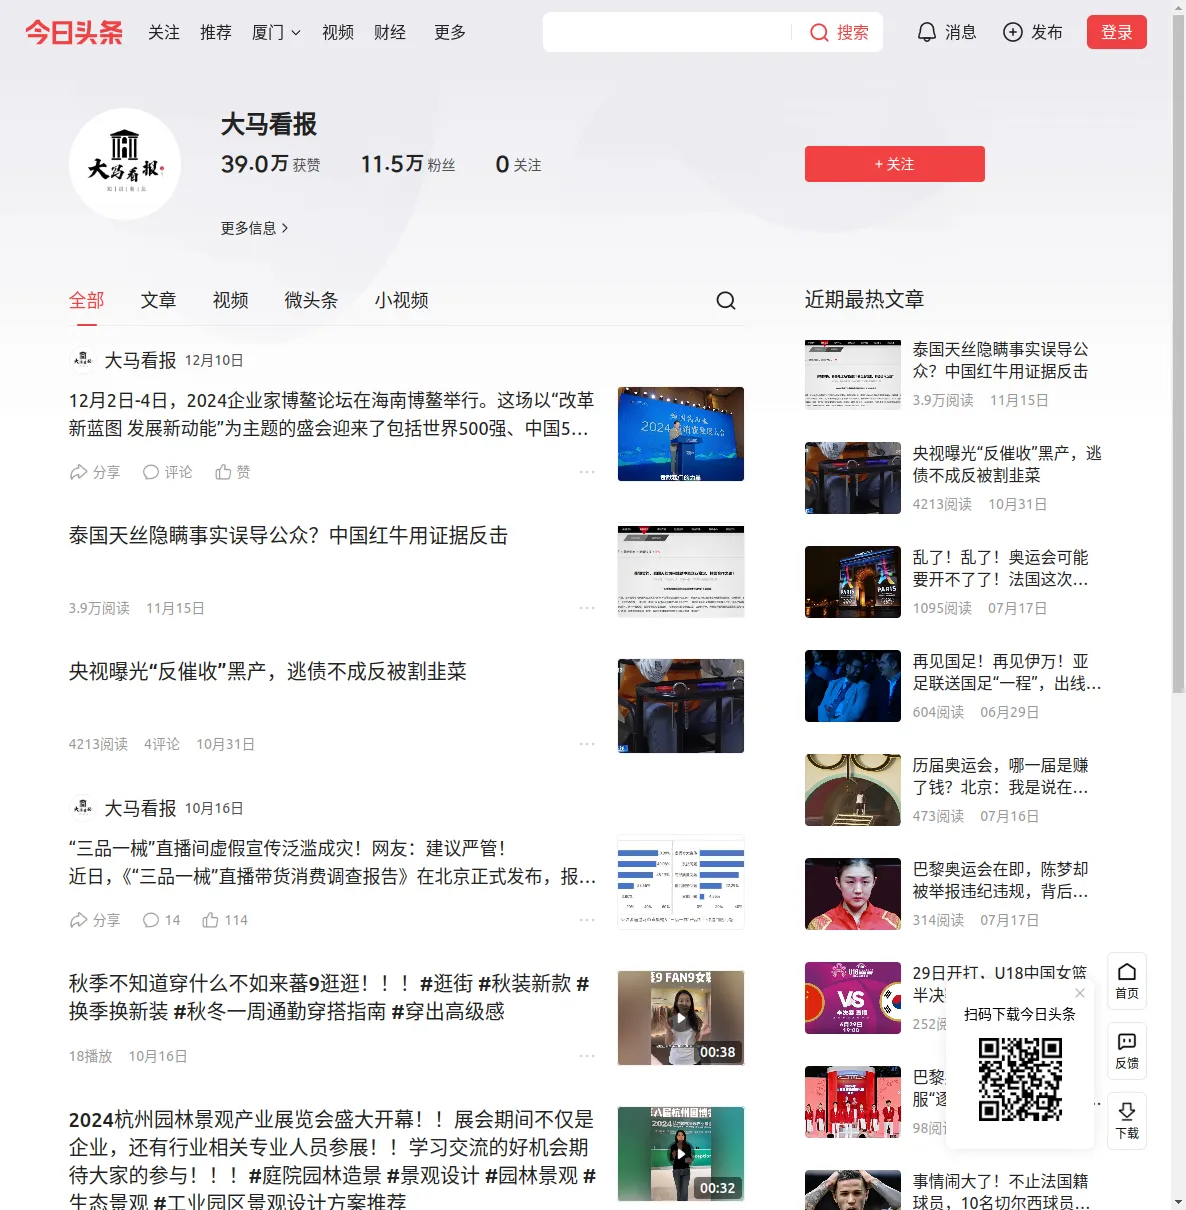Open notifications bell icon 消息

pos(927,32)
